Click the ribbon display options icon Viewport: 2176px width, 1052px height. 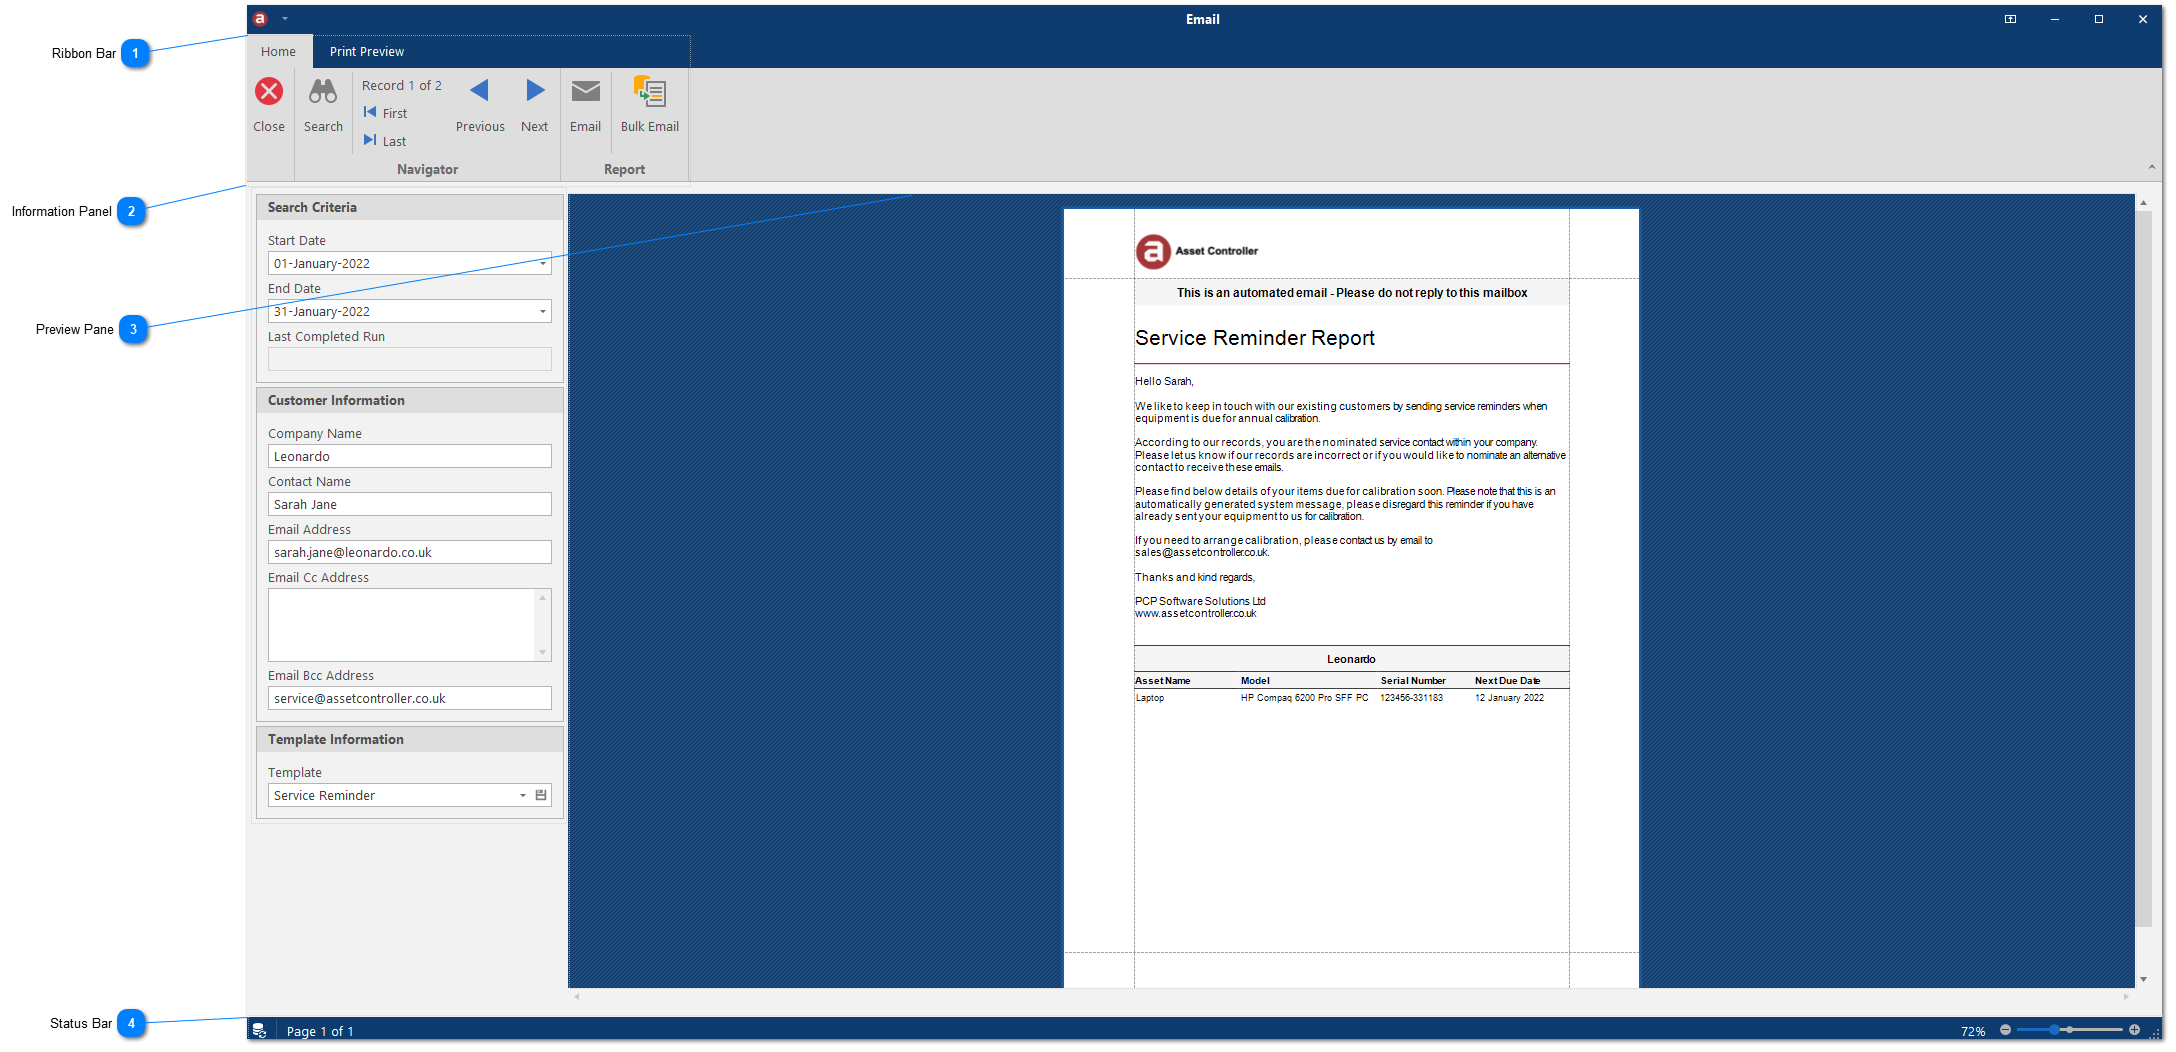click(2010, 19)
